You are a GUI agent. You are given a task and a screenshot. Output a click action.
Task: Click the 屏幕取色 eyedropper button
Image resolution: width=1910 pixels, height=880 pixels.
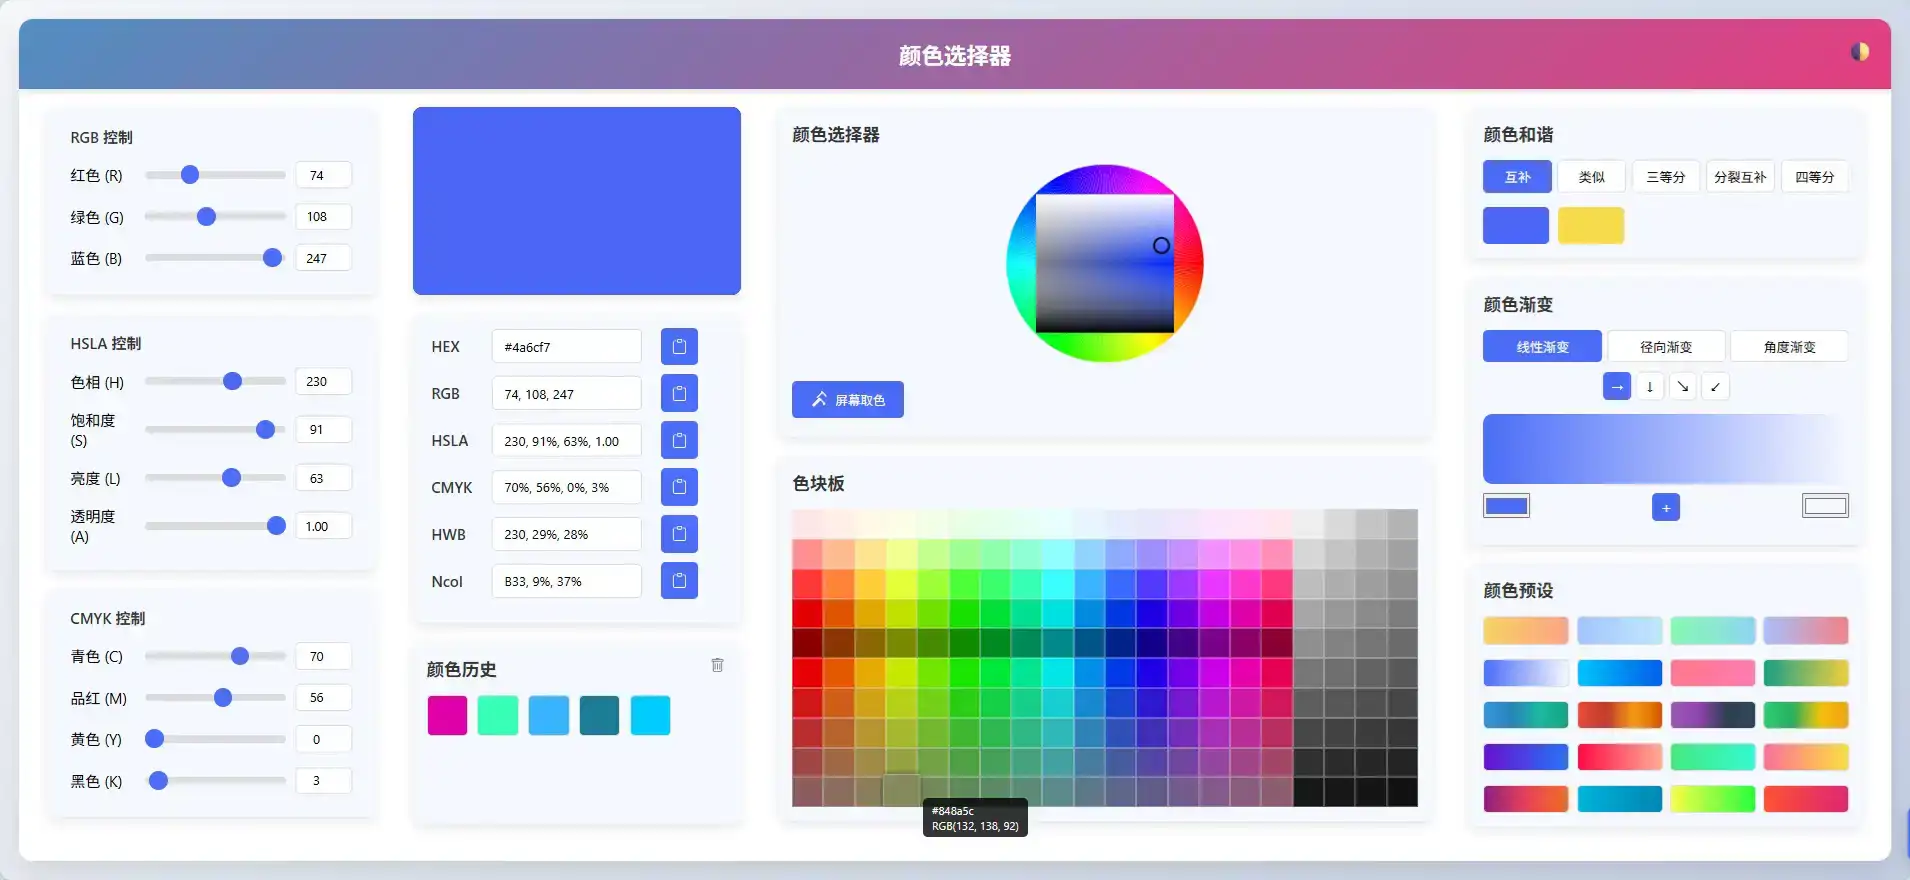[848, 399]
